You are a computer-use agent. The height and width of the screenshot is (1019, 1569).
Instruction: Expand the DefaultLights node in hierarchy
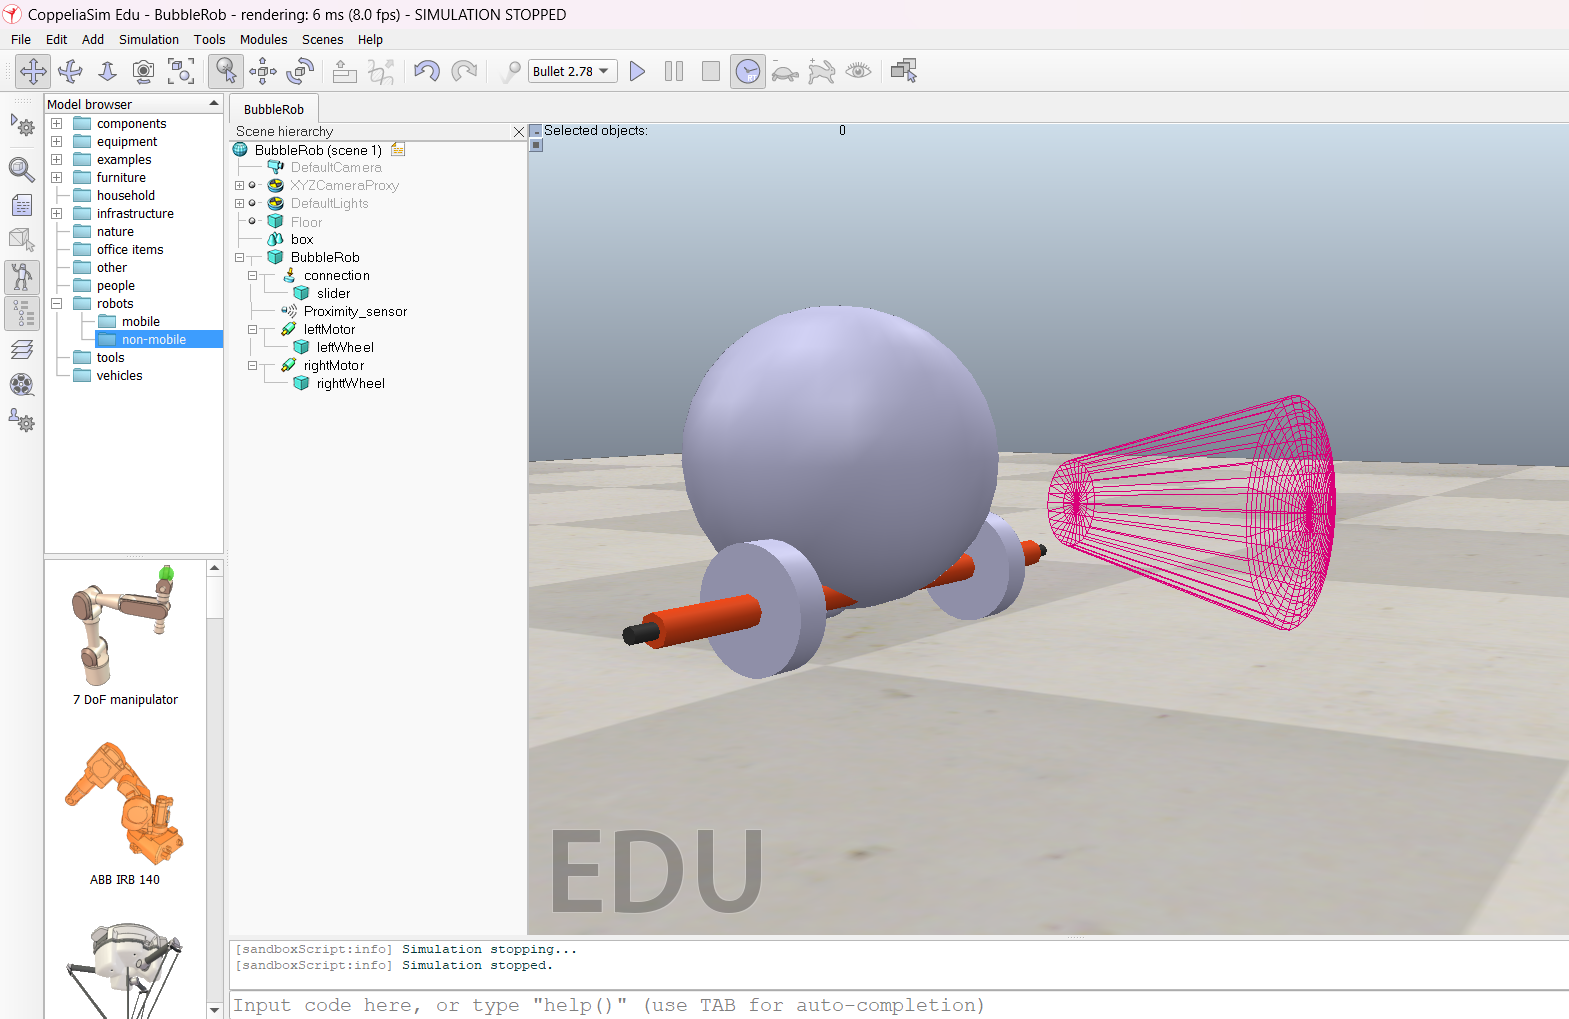coord(239,204)
